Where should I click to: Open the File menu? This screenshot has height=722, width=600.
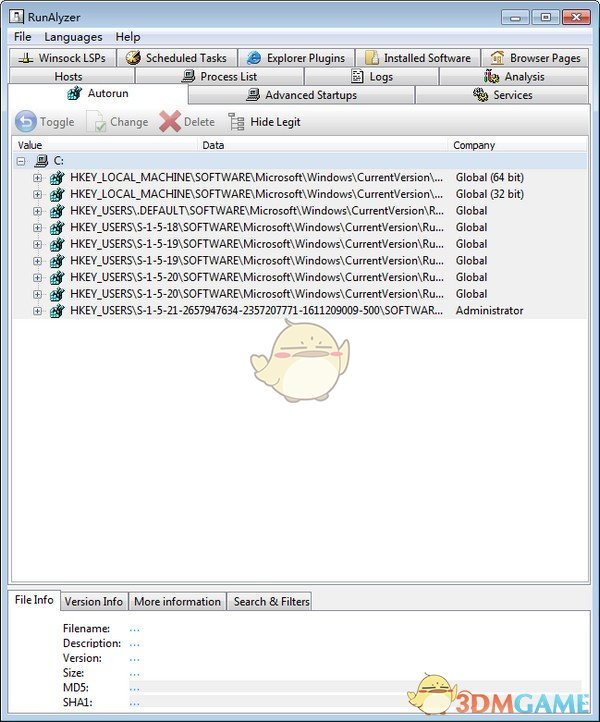(x=23, y=37)
